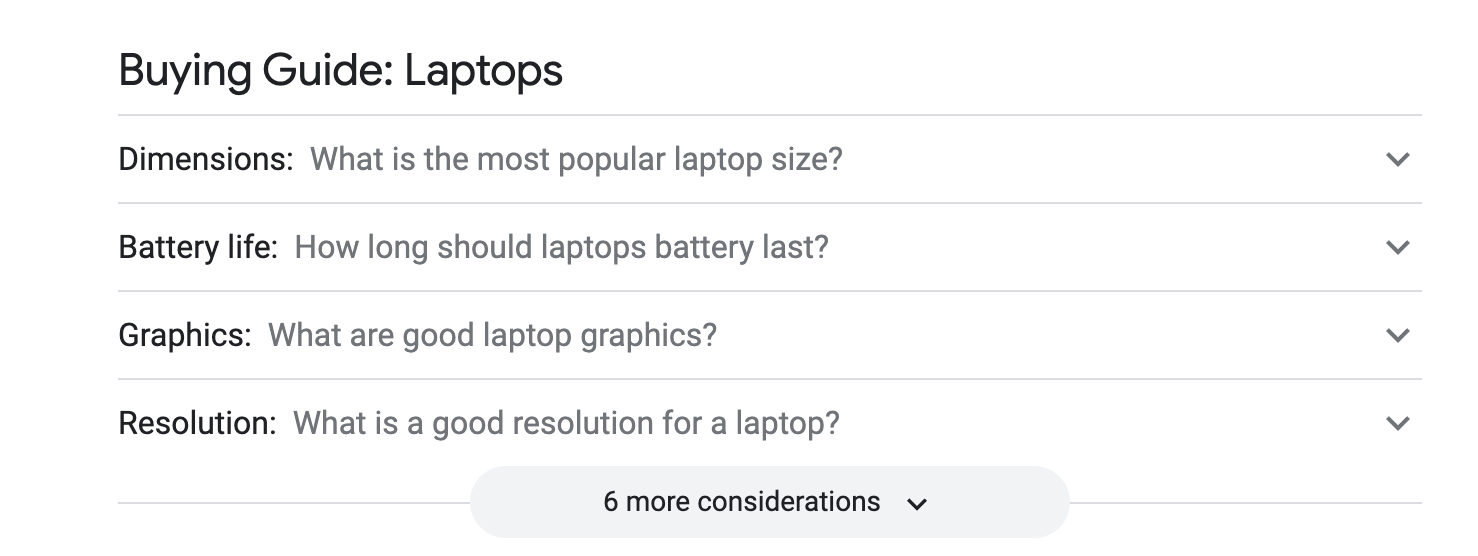
Task: Click the "Buying Guide: Laptops" heading
Action: click(x=340, y=71)
